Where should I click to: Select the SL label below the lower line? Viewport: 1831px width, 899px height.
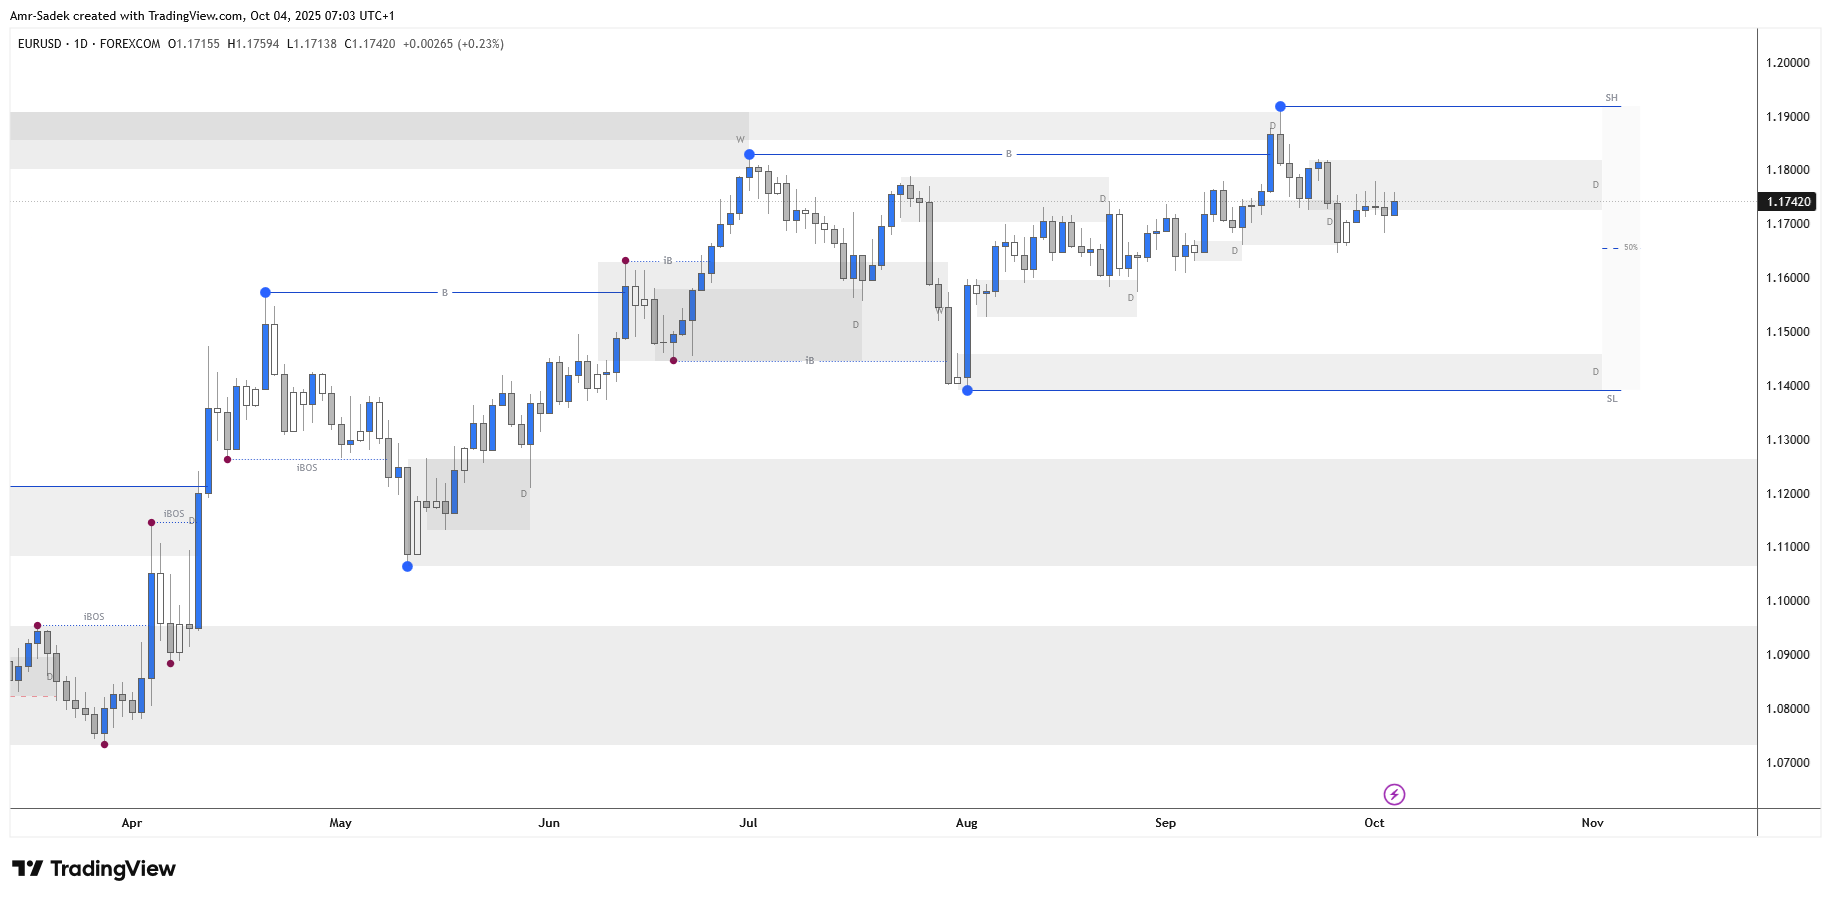click(x=1611, y=399)
